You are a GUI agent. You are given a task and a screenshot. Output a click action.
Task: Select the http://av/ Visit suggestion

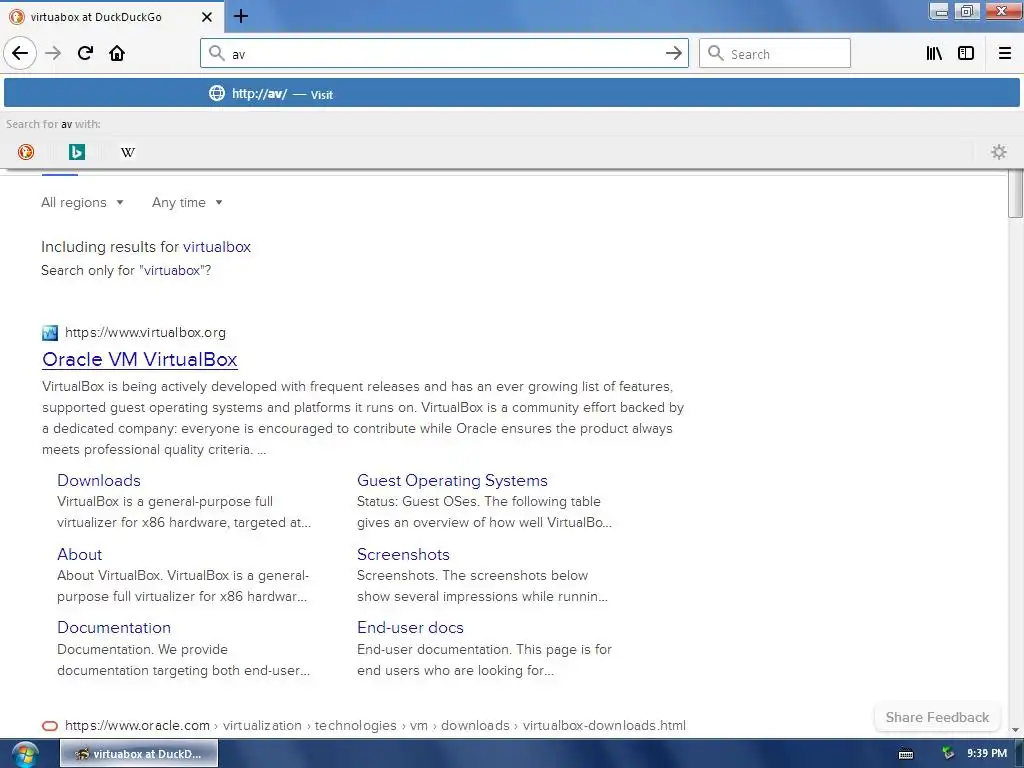click(512, 93)
